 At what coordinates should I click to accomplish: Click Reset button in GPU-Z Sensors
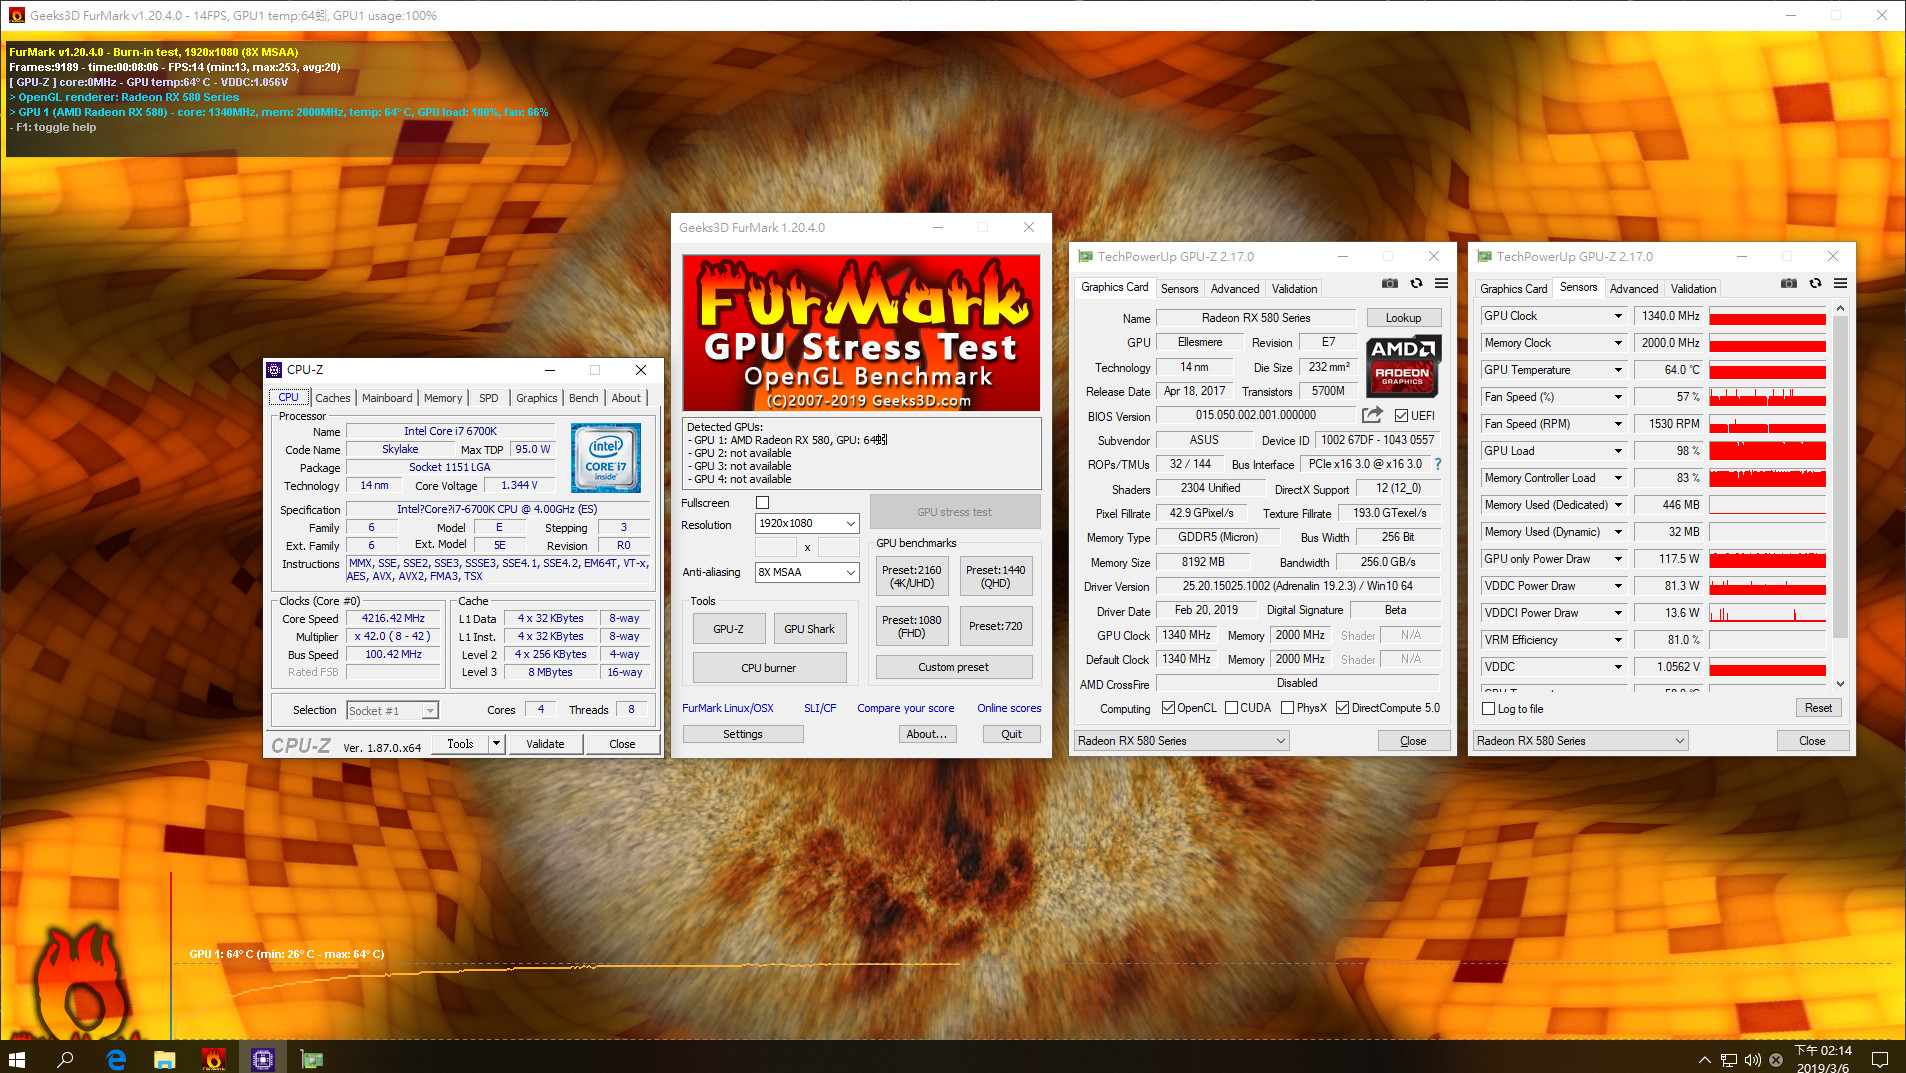1818,708
